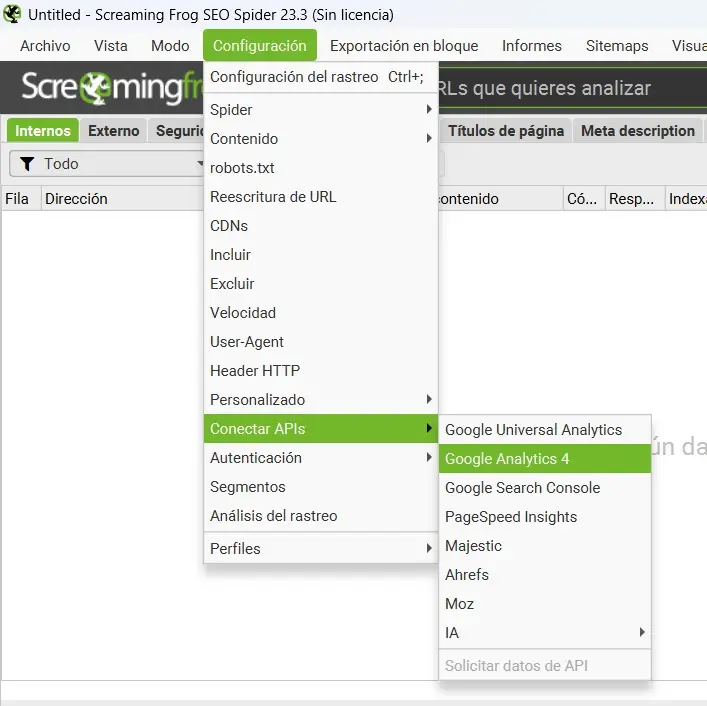The image size is (707, 706).
Task: Select the Segmentos option
Action: pos(321,487)
